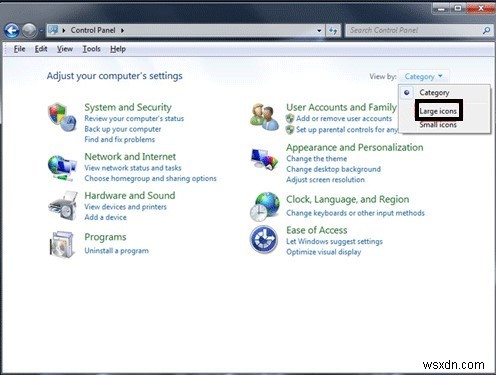Open the View by Category dropdown
The image size is (496, 375).
click(x=424, y=77)
